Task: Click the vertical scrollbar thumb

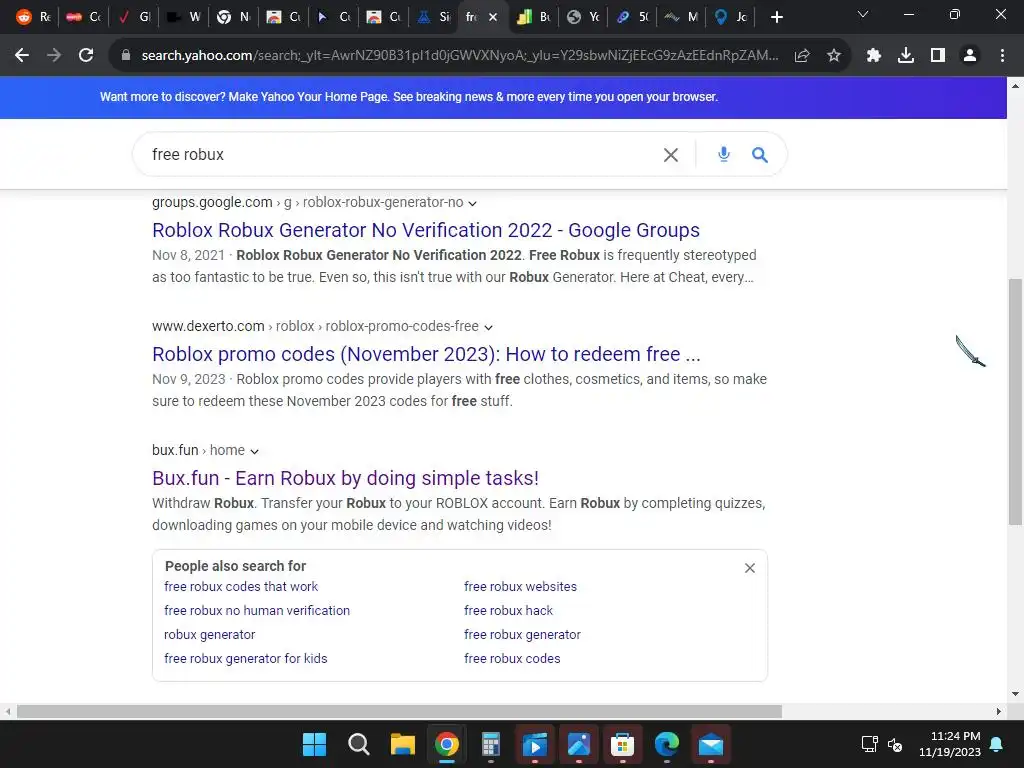Action: click(x=1015, y=402)
